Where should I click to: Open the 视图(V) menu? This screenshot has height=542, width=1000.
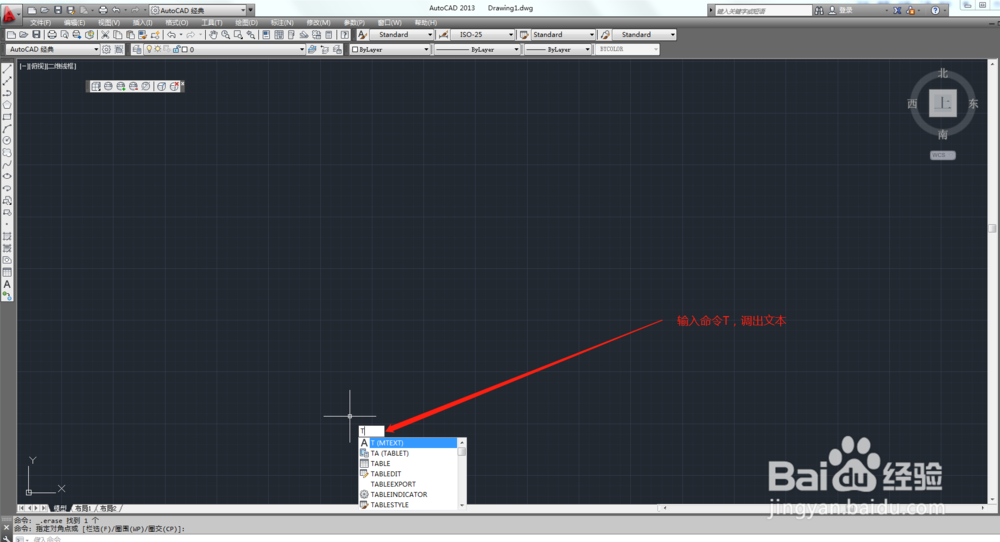click(108, 23)
